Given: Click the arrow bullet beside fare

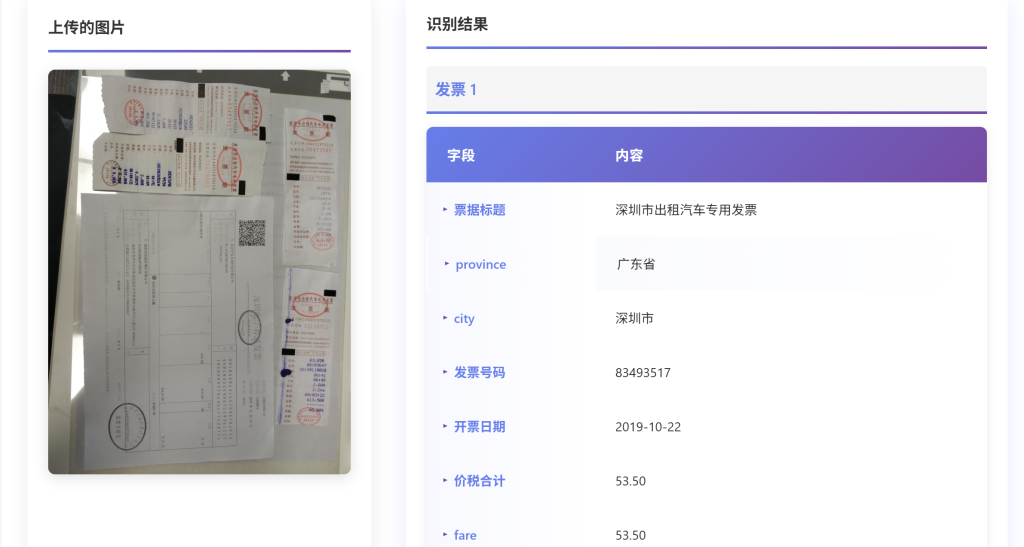Looking at the screenshot, I should pos(445,535).
